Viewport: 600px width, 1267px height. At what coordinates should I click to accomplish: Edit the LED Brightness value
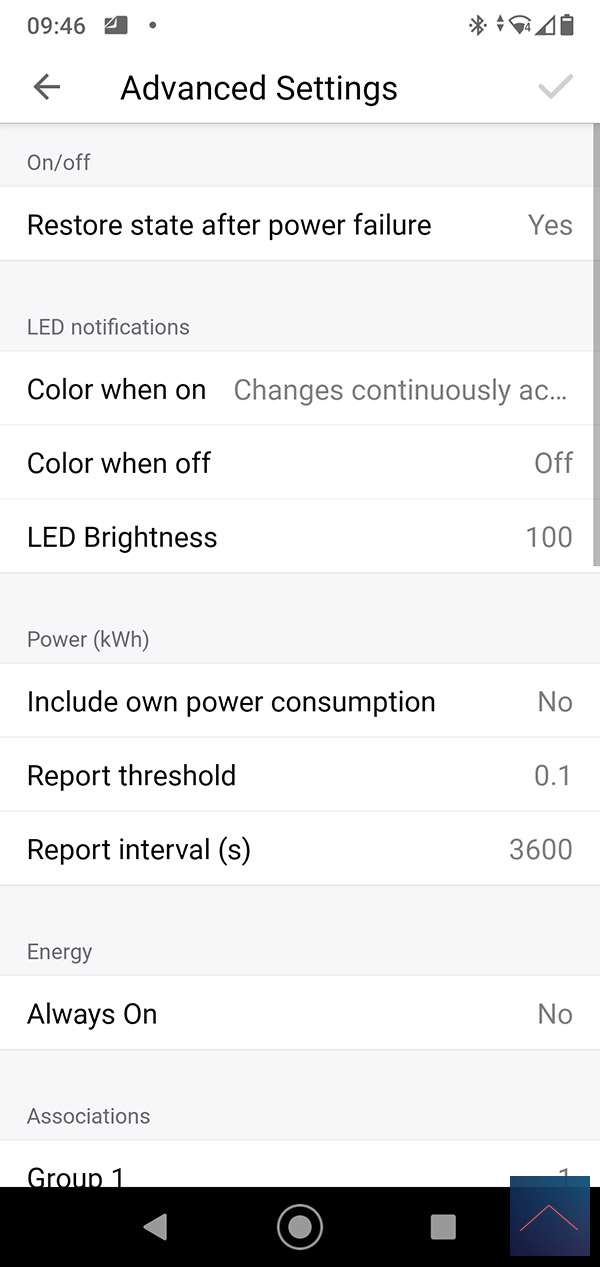coord(300,537)
